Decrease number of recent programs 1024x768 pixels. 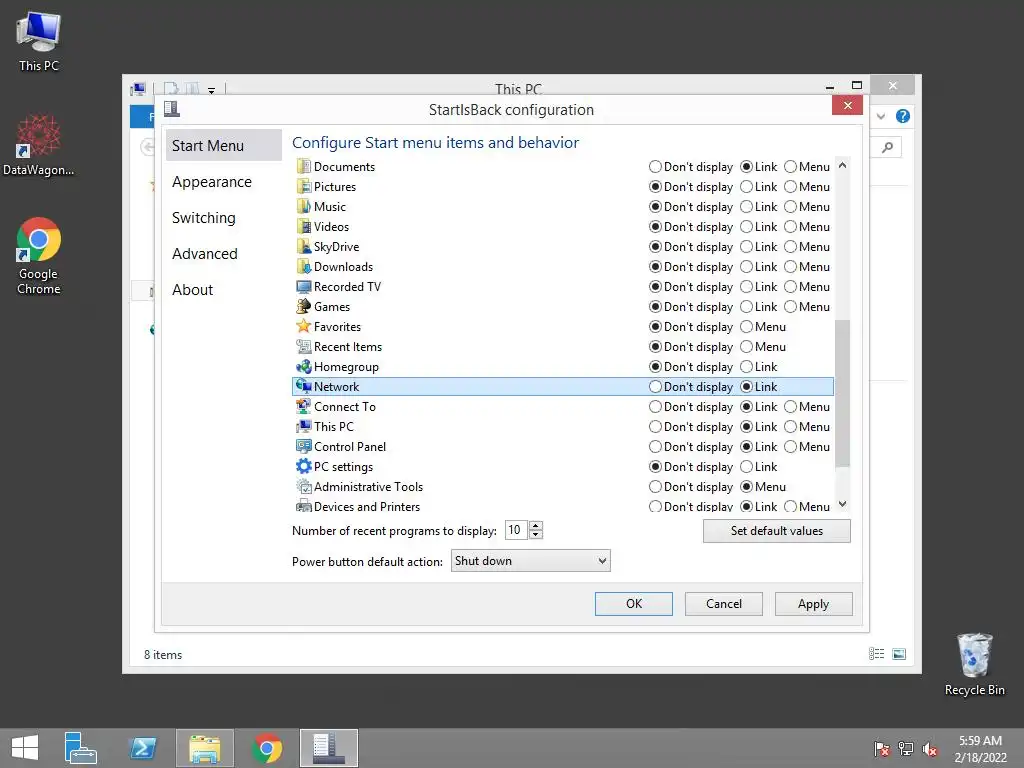pyautogui.click(x=536, y=534)
